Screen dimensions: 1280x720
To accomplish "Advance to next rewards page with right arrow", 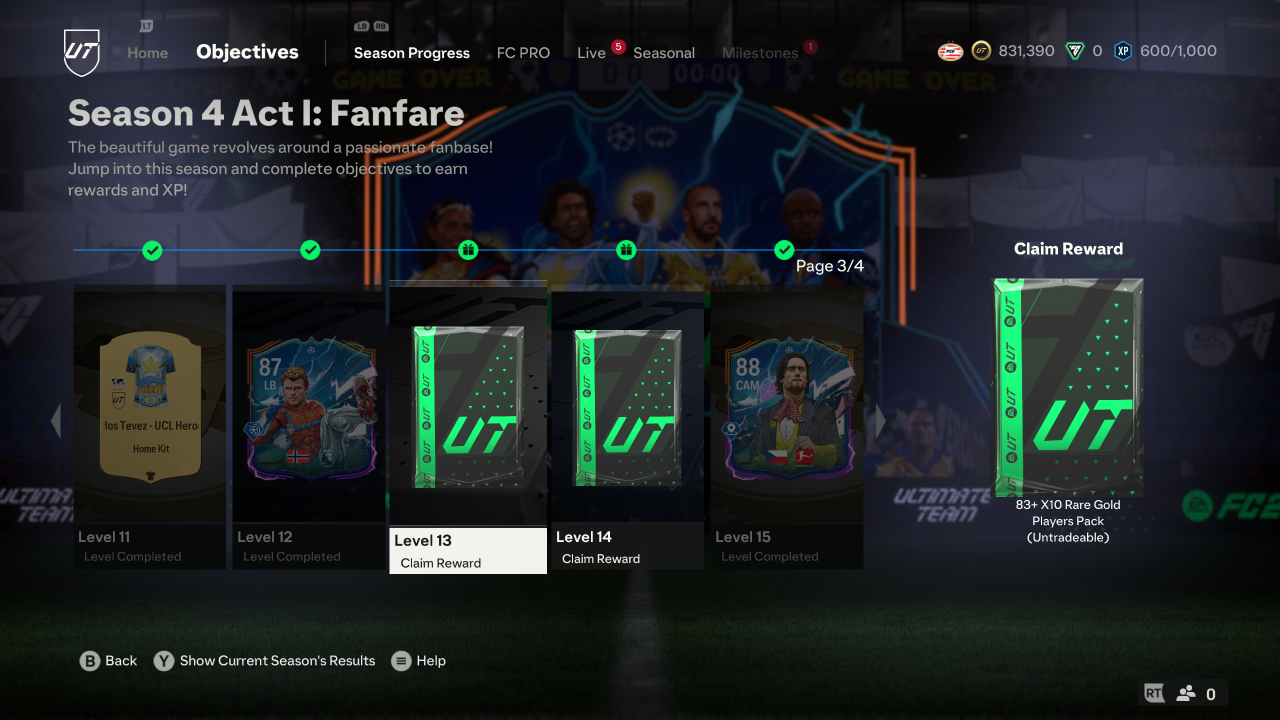I will pyautogui.click(x=881, y=422).
